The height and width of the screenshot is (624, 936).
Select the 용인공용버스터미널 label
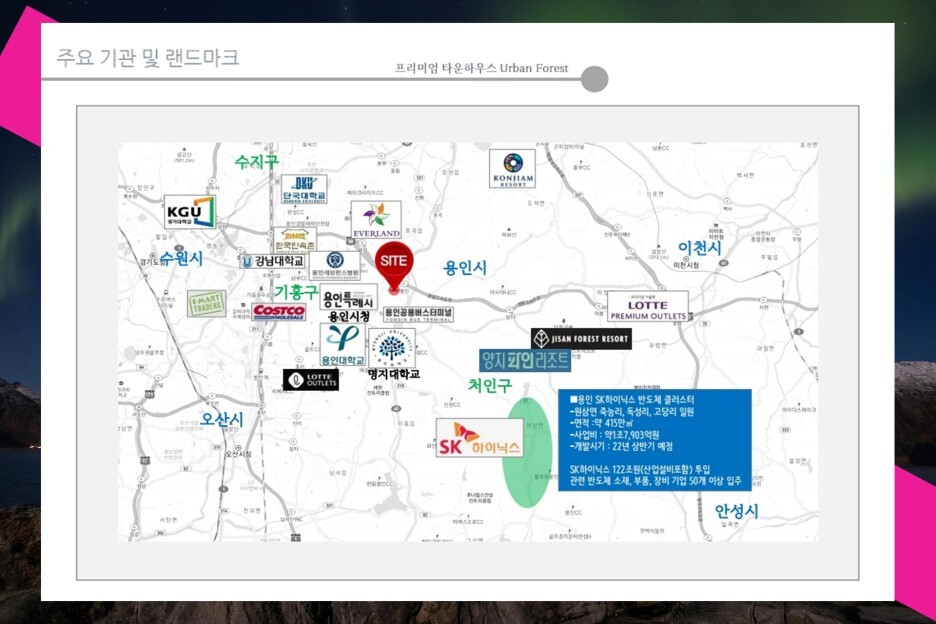418,314
